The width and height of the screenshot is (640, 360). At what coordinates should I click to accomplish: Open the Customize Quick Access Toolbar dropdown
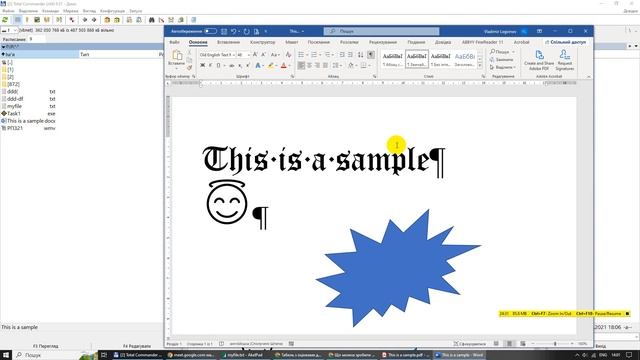coord(266,31)
